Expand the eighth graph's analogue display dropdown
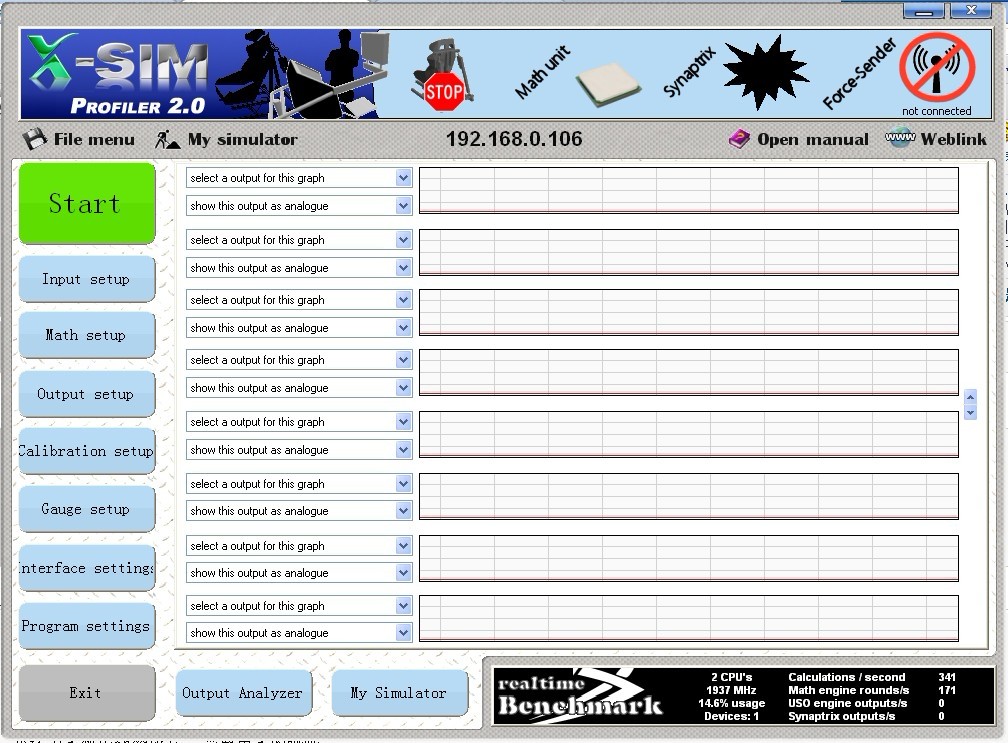The height and width of the screenshot is (743, 1008). 403,633
